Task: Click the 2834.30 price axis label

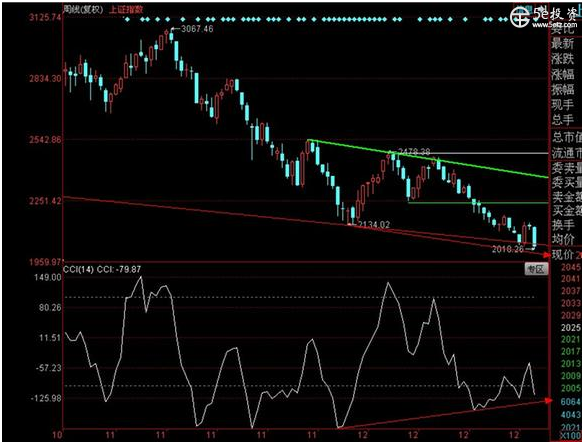Action: pos(45,78)
